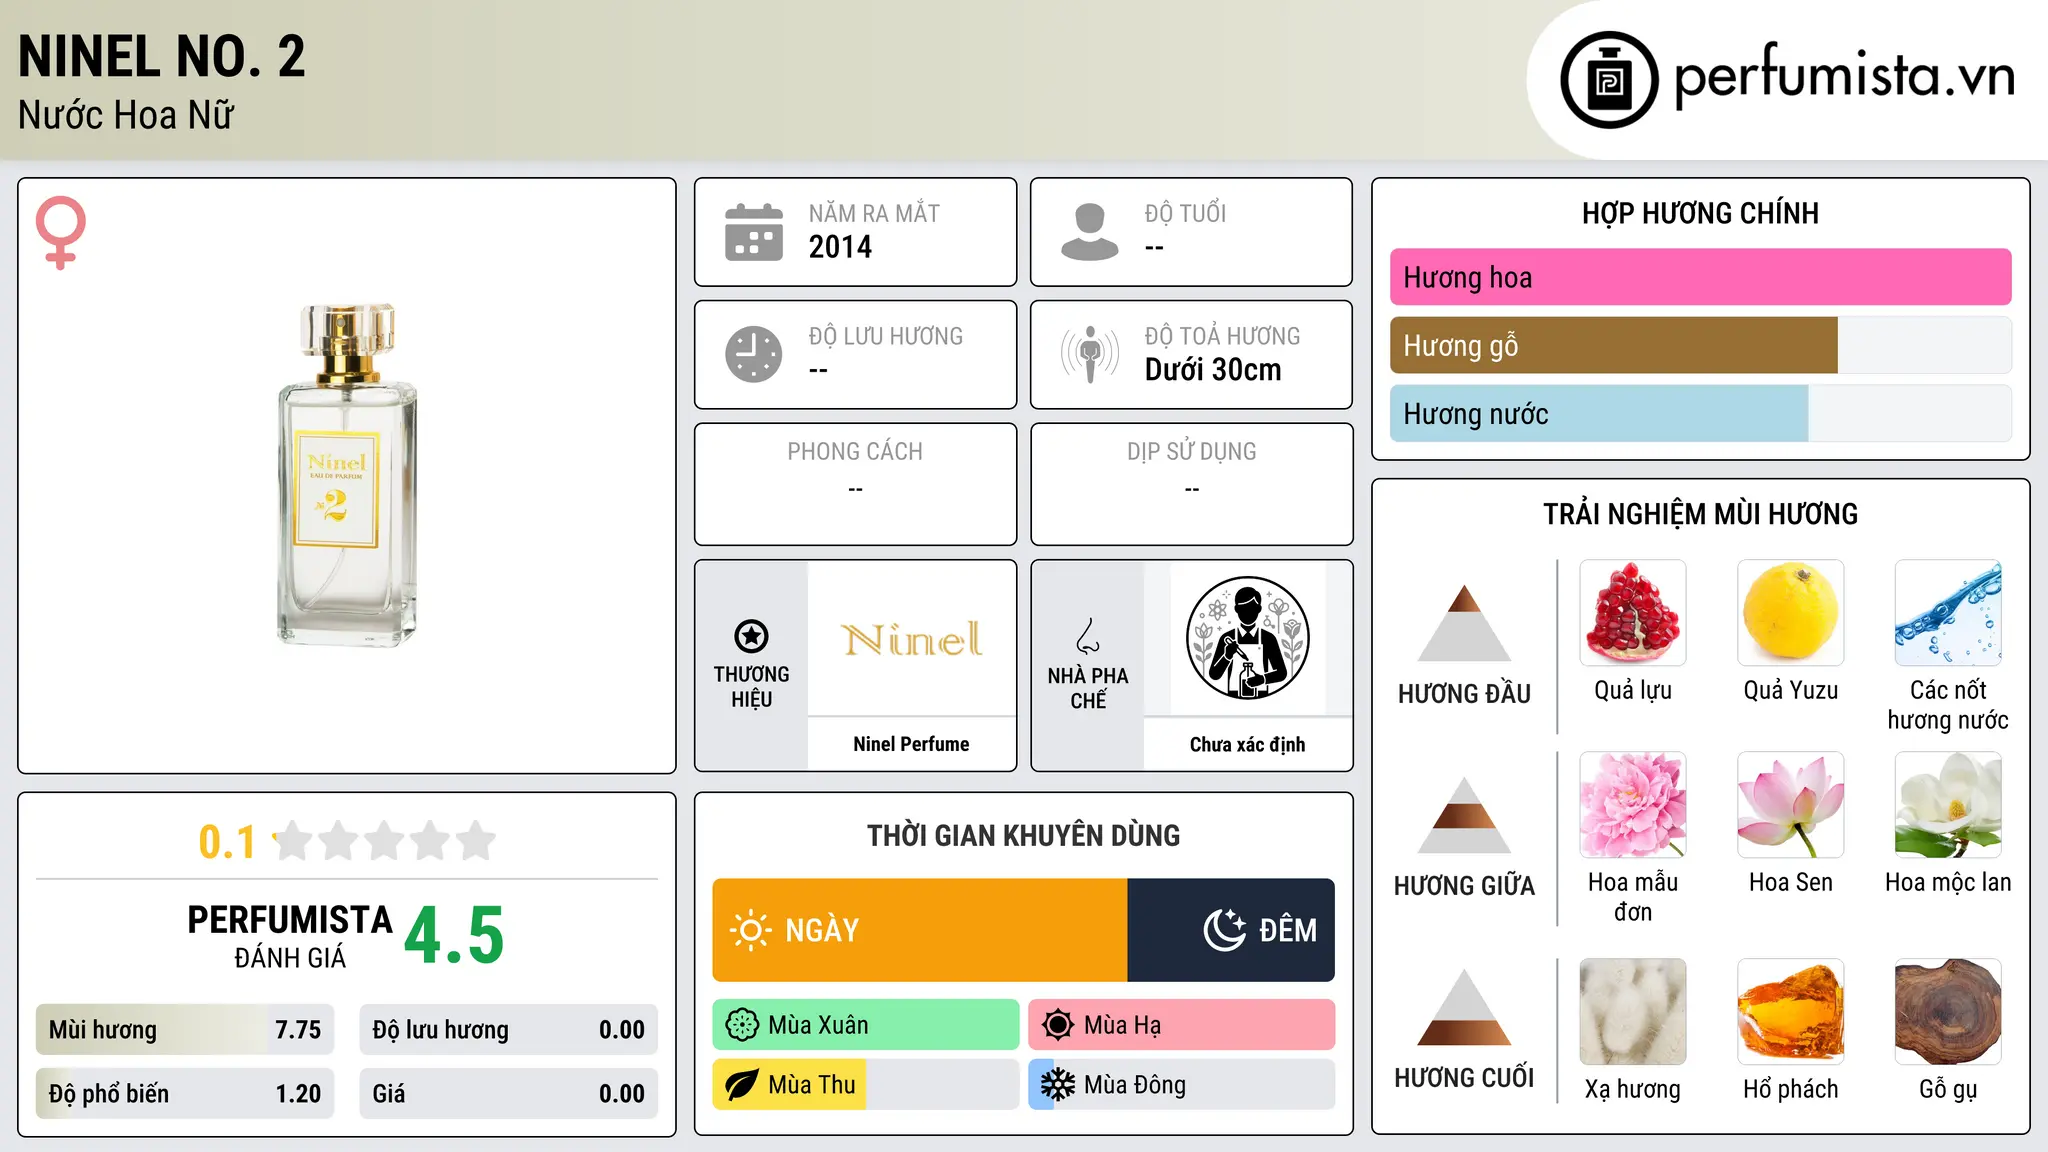Select the Quả Yuzu note image

tap(1791, 613)
